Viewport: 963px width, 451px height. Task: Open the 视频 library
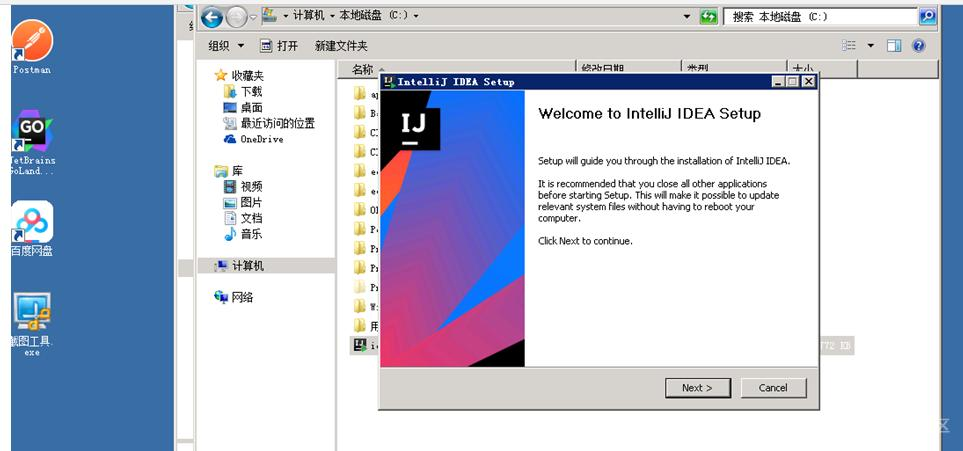[x=243, y=187]
